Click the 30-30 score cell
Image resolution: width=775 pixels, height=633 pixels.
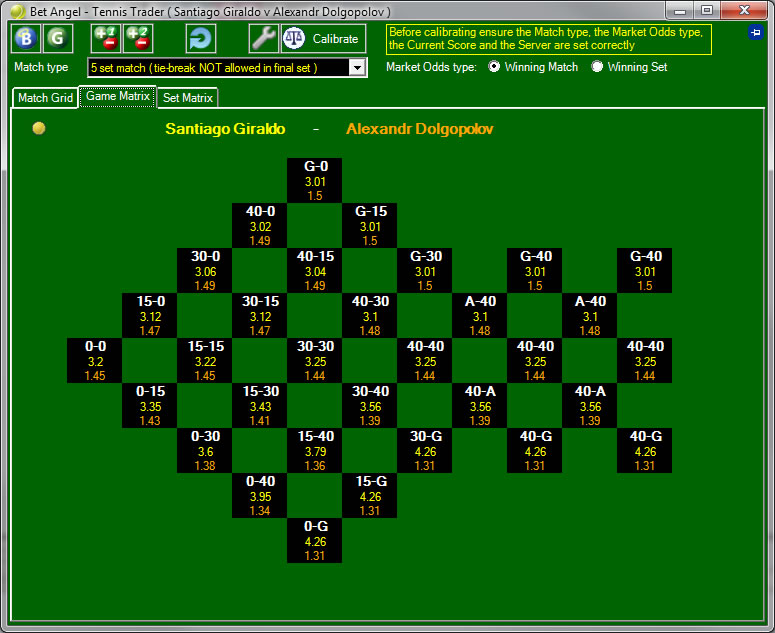tap(314, 360)
